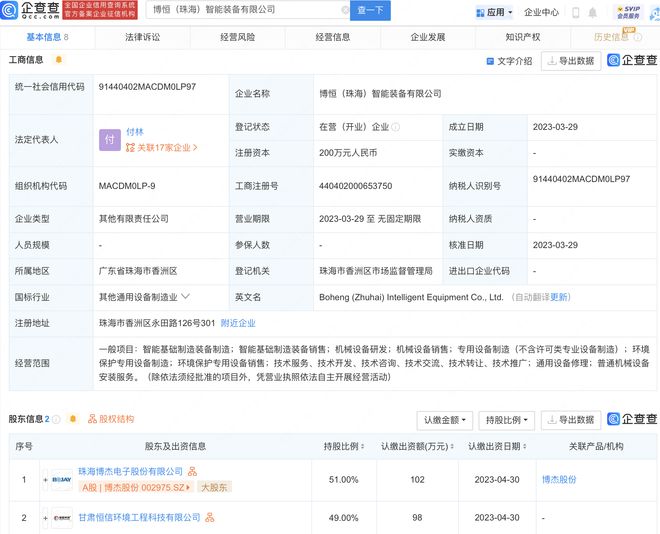Click the 大股东 tag
This screenshot has width=660, height=534.
[214, 487]
